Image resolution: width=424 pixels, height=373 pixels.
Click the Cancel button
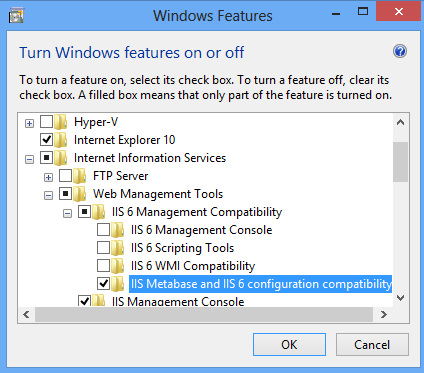372,345
